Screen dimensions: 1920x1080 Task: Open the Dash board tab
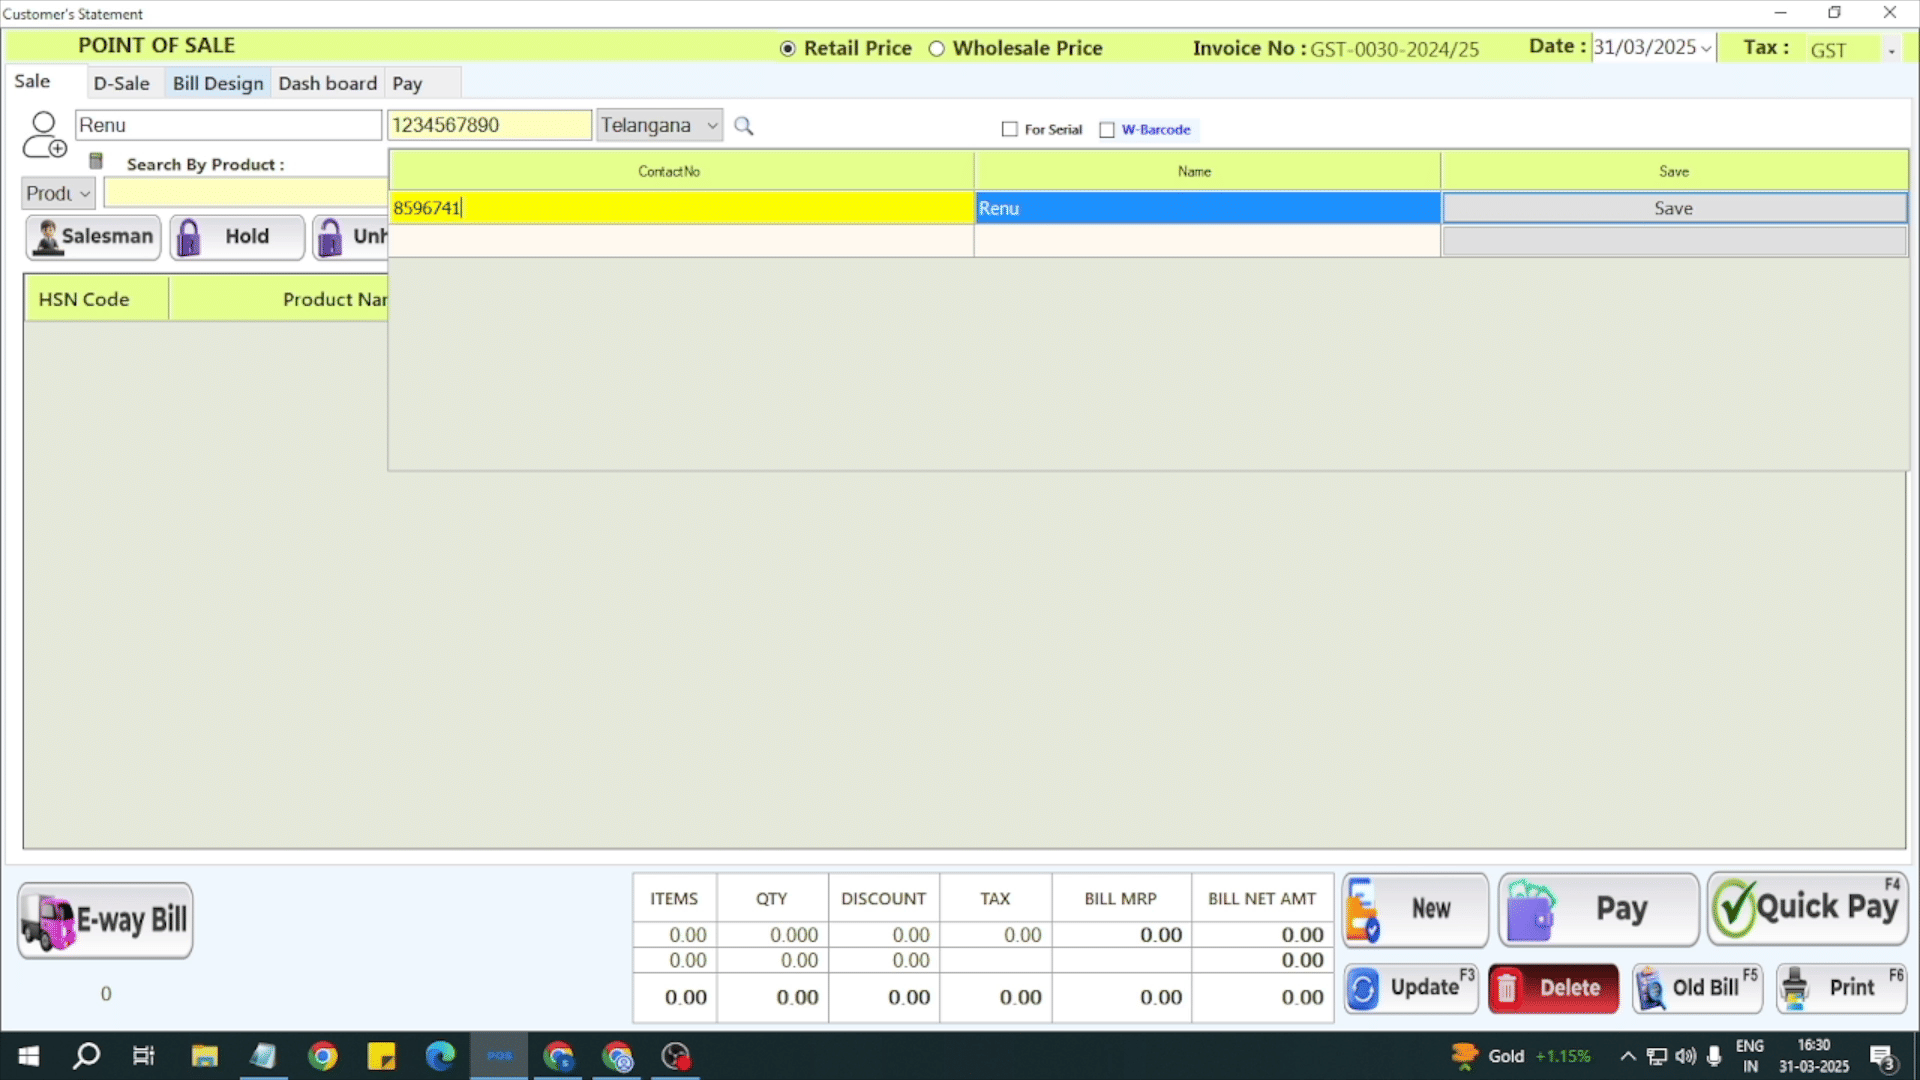(327, 84)
